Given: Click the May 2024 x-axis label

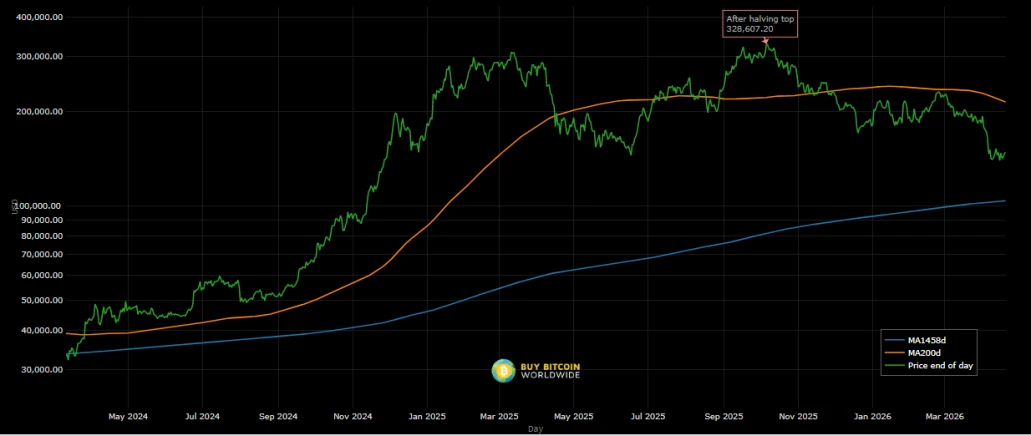Looking at the screenshot, I should pos(128,416).
